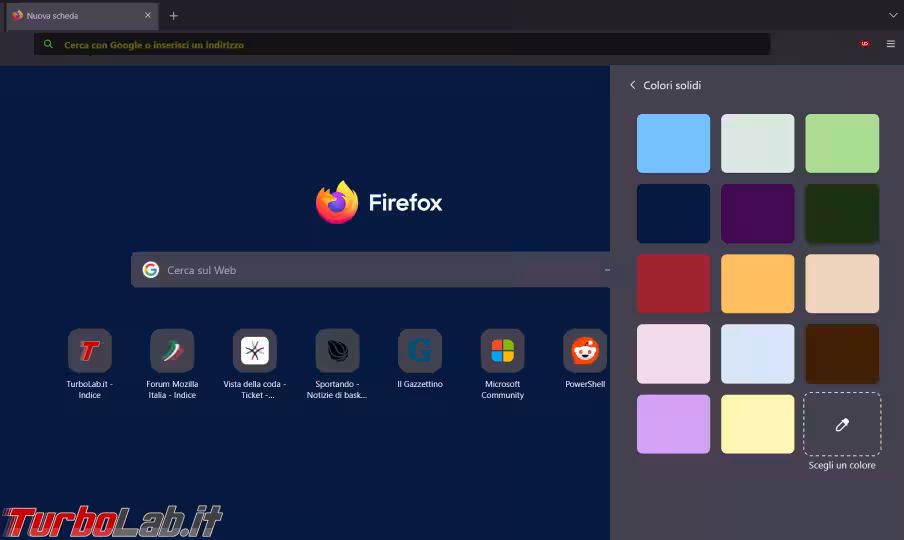Click the Scegli un colore label
Image resolution: width=904 pixels, height=540 pixels.
point(842,465)
